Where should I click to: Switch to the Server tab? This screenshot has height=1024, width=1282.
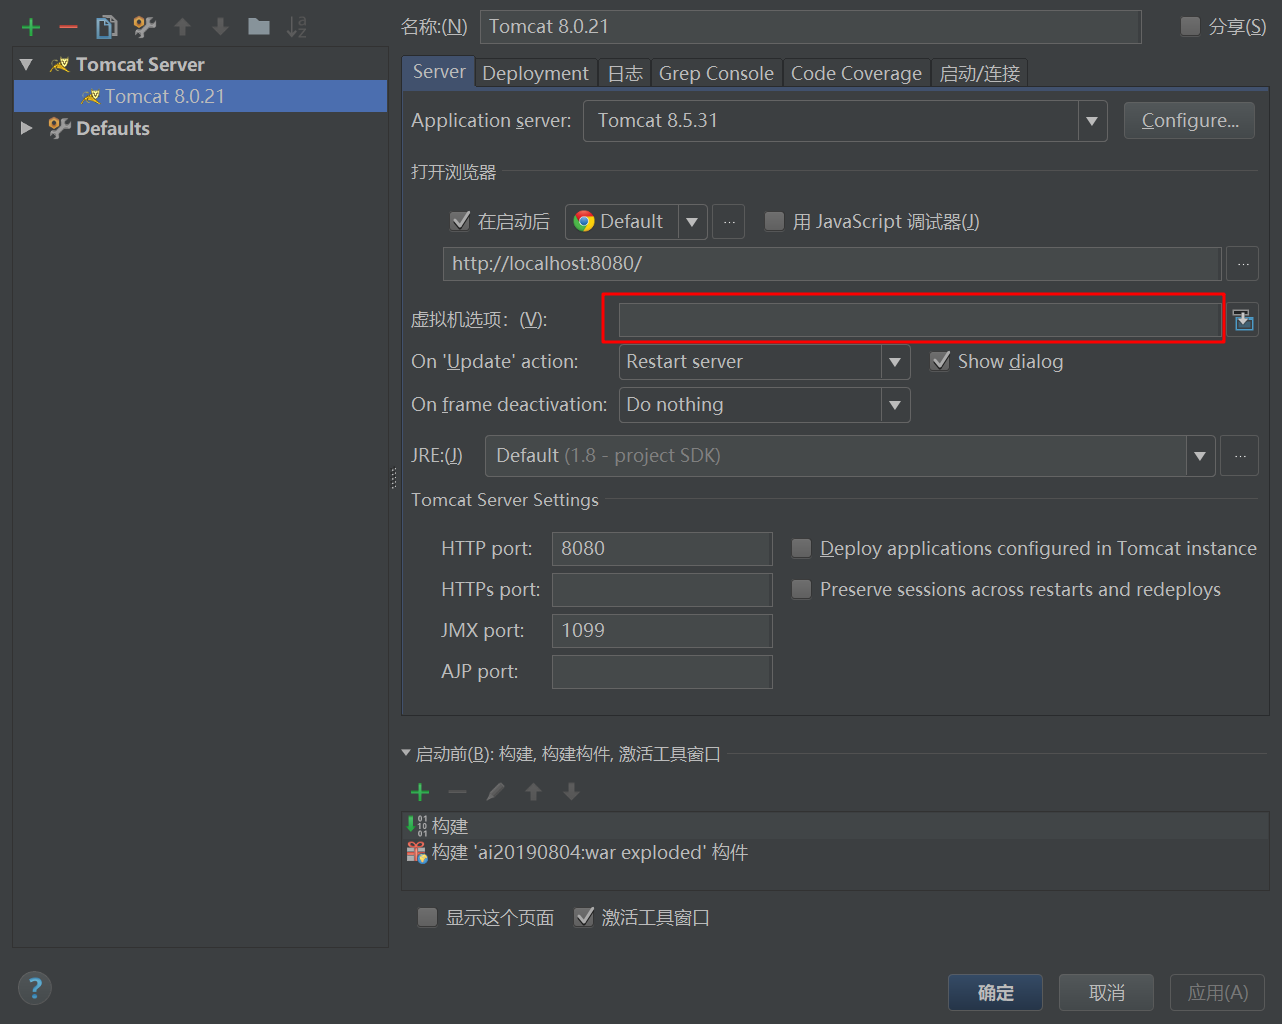439,72
